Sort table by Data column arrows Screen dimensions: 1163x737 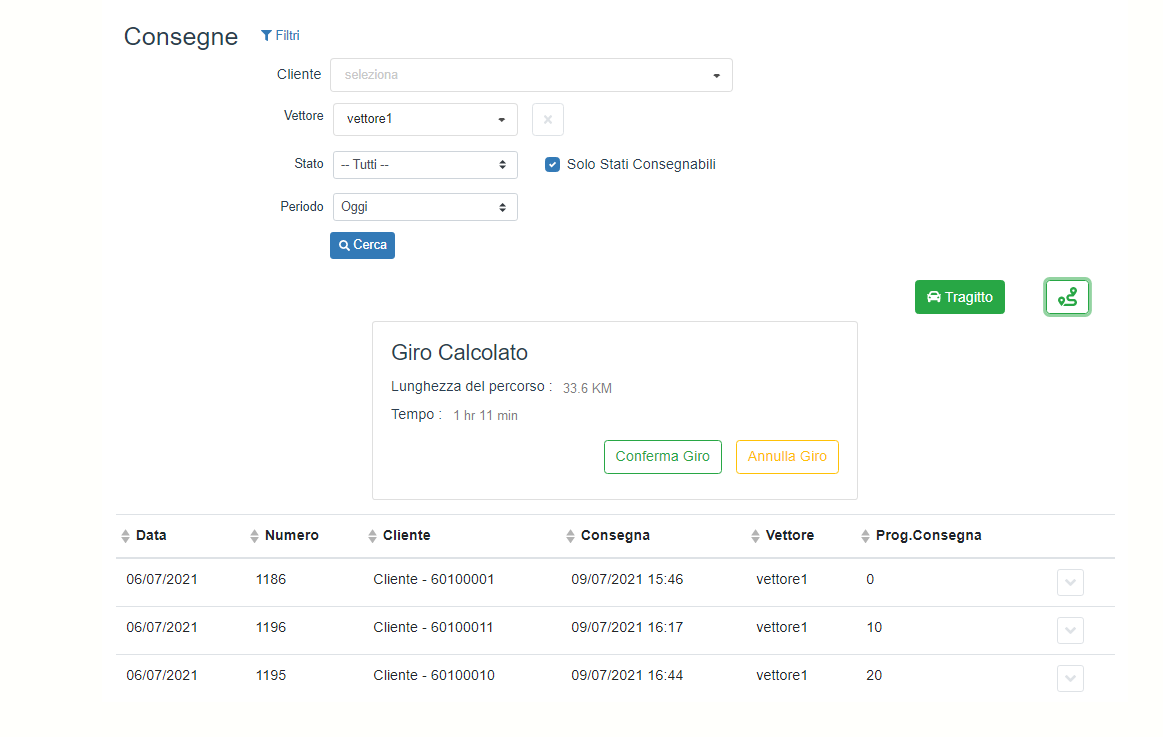[126, 536]
